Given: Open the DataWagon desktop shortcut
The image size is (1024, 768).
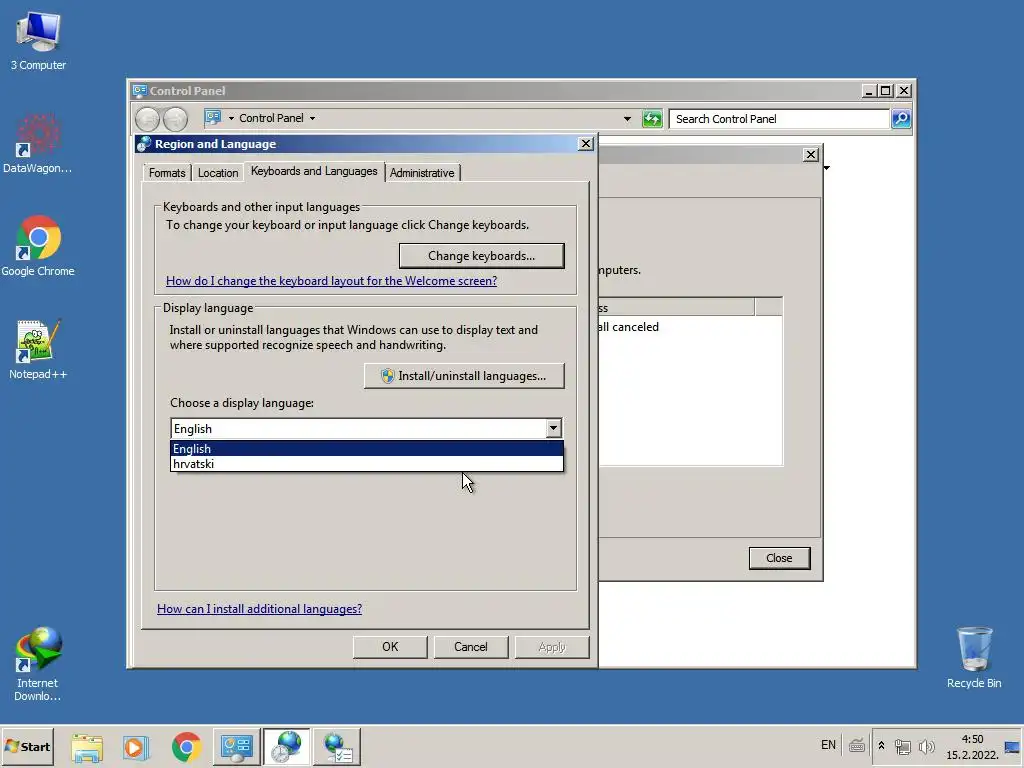Looking at the screenshot, I should pyautogui.click(x=38, y=144).
